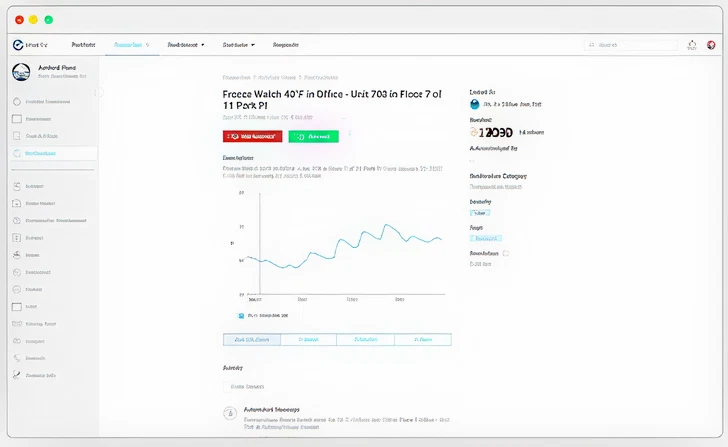Click the blue location avatar in the right details panel
This screenshot has width=728, height=447.
474,103
